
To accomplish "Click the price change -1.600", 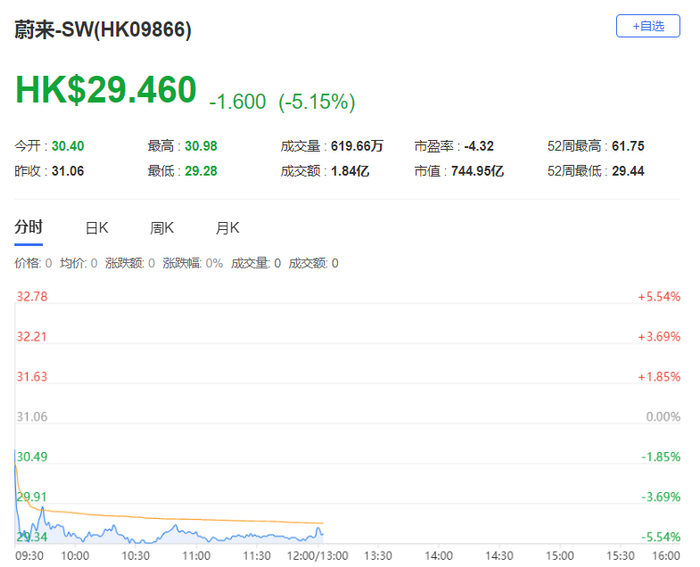I will (x=238, y=102).
